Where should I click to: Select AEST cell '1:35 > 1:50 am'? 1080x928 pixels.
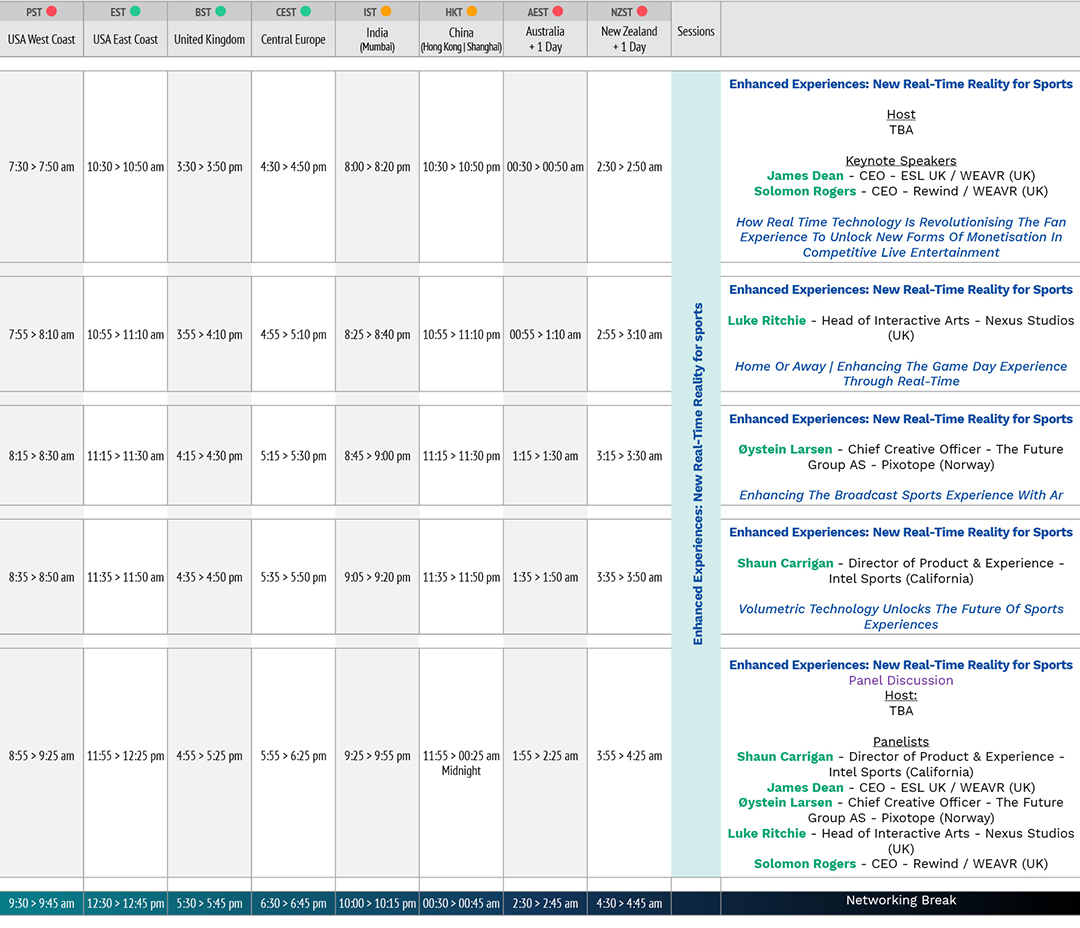(x=546, y=577)
